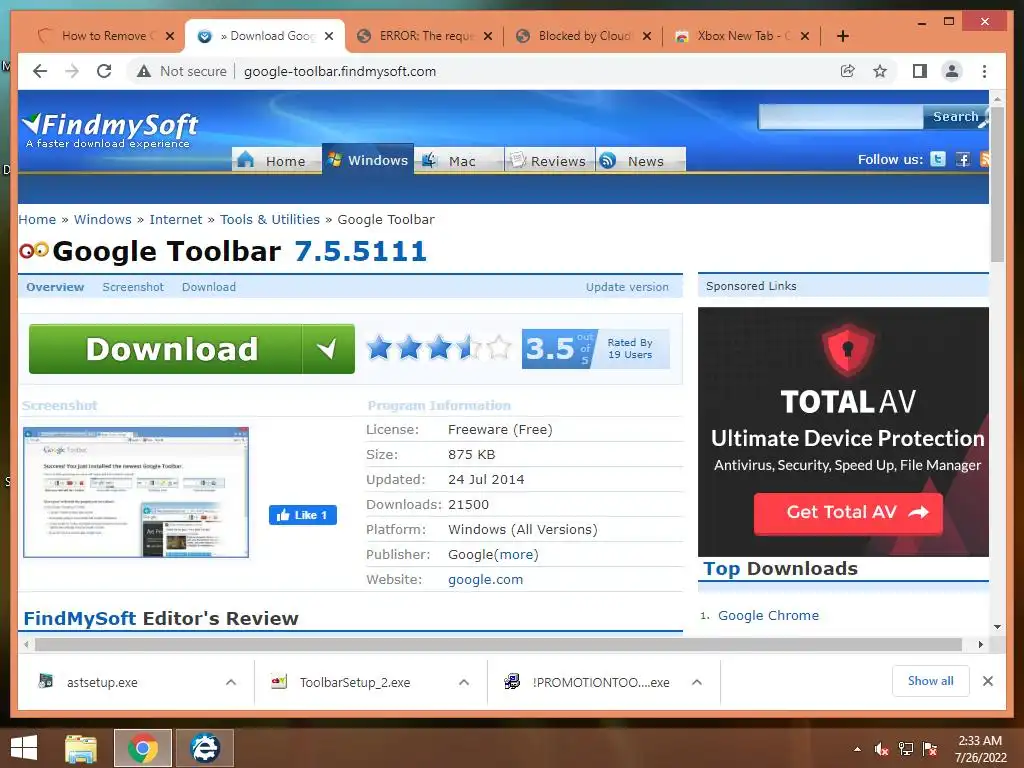Click the Action Center flag icon

tap(930, 749)
